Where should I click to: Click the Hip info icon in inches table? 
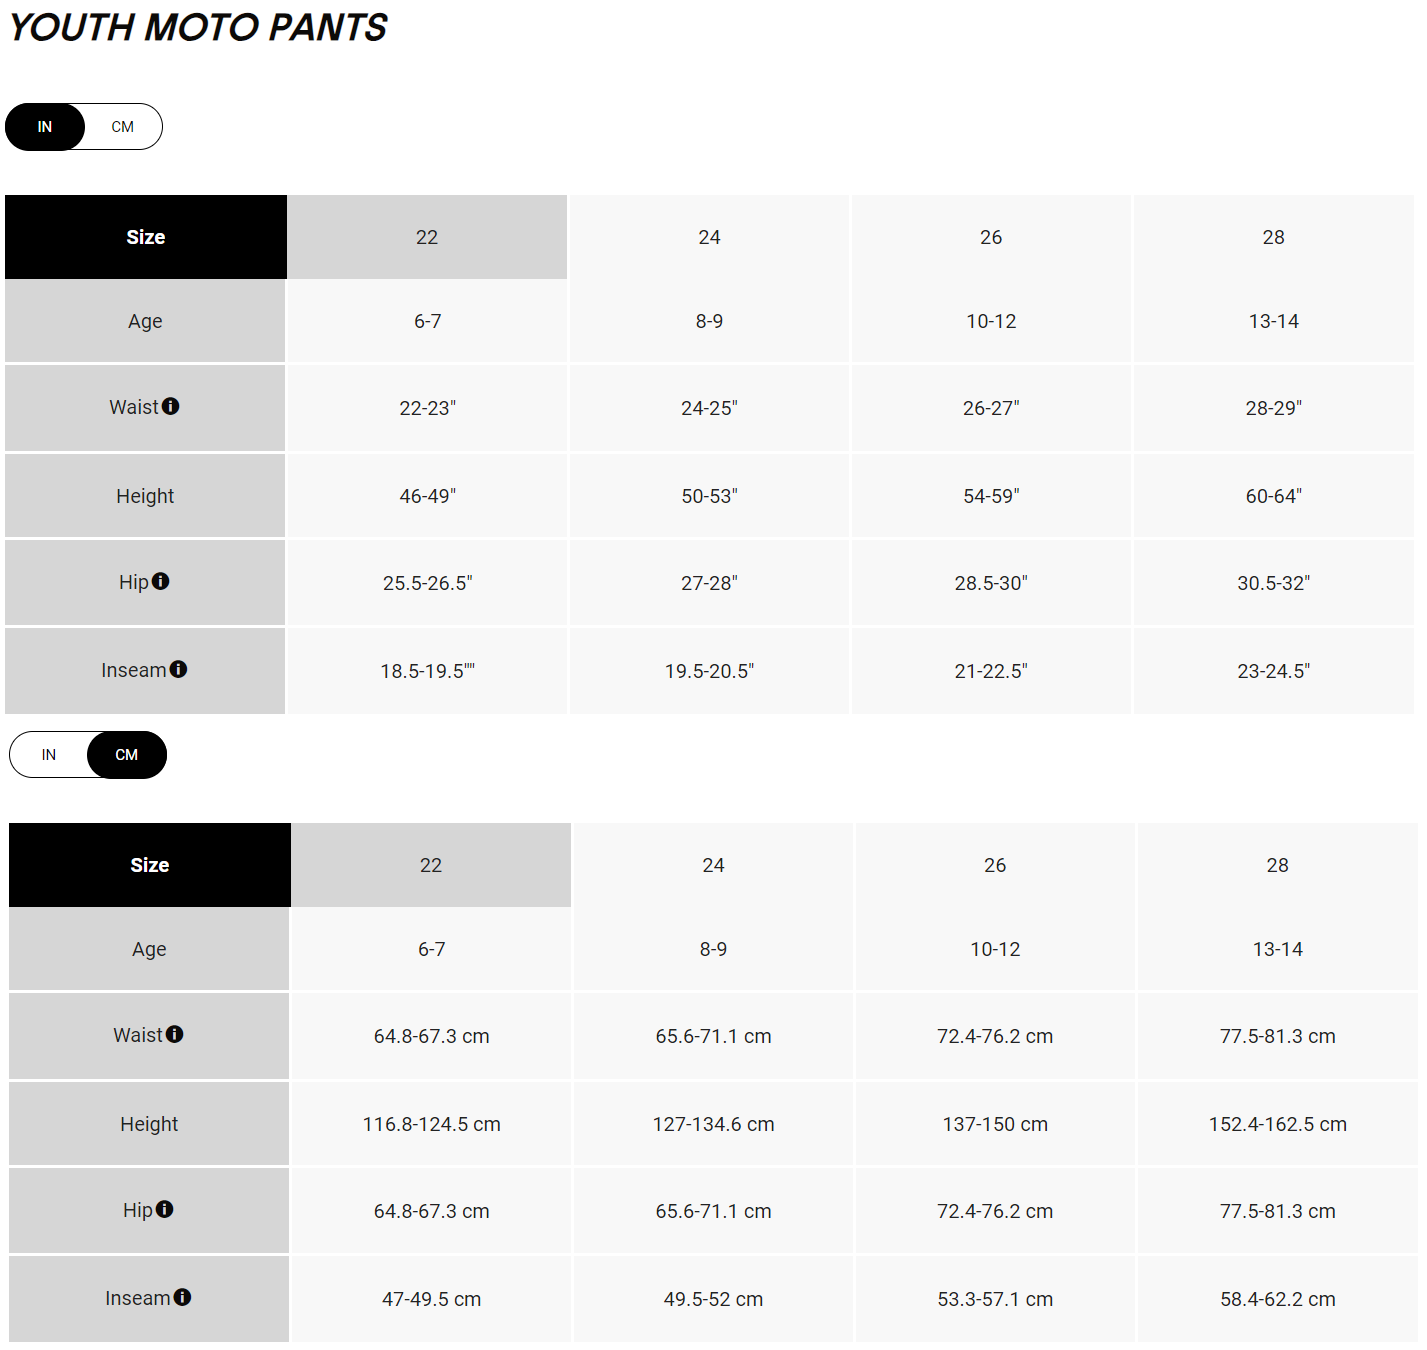pyautogui.click(x=161, y=581)
